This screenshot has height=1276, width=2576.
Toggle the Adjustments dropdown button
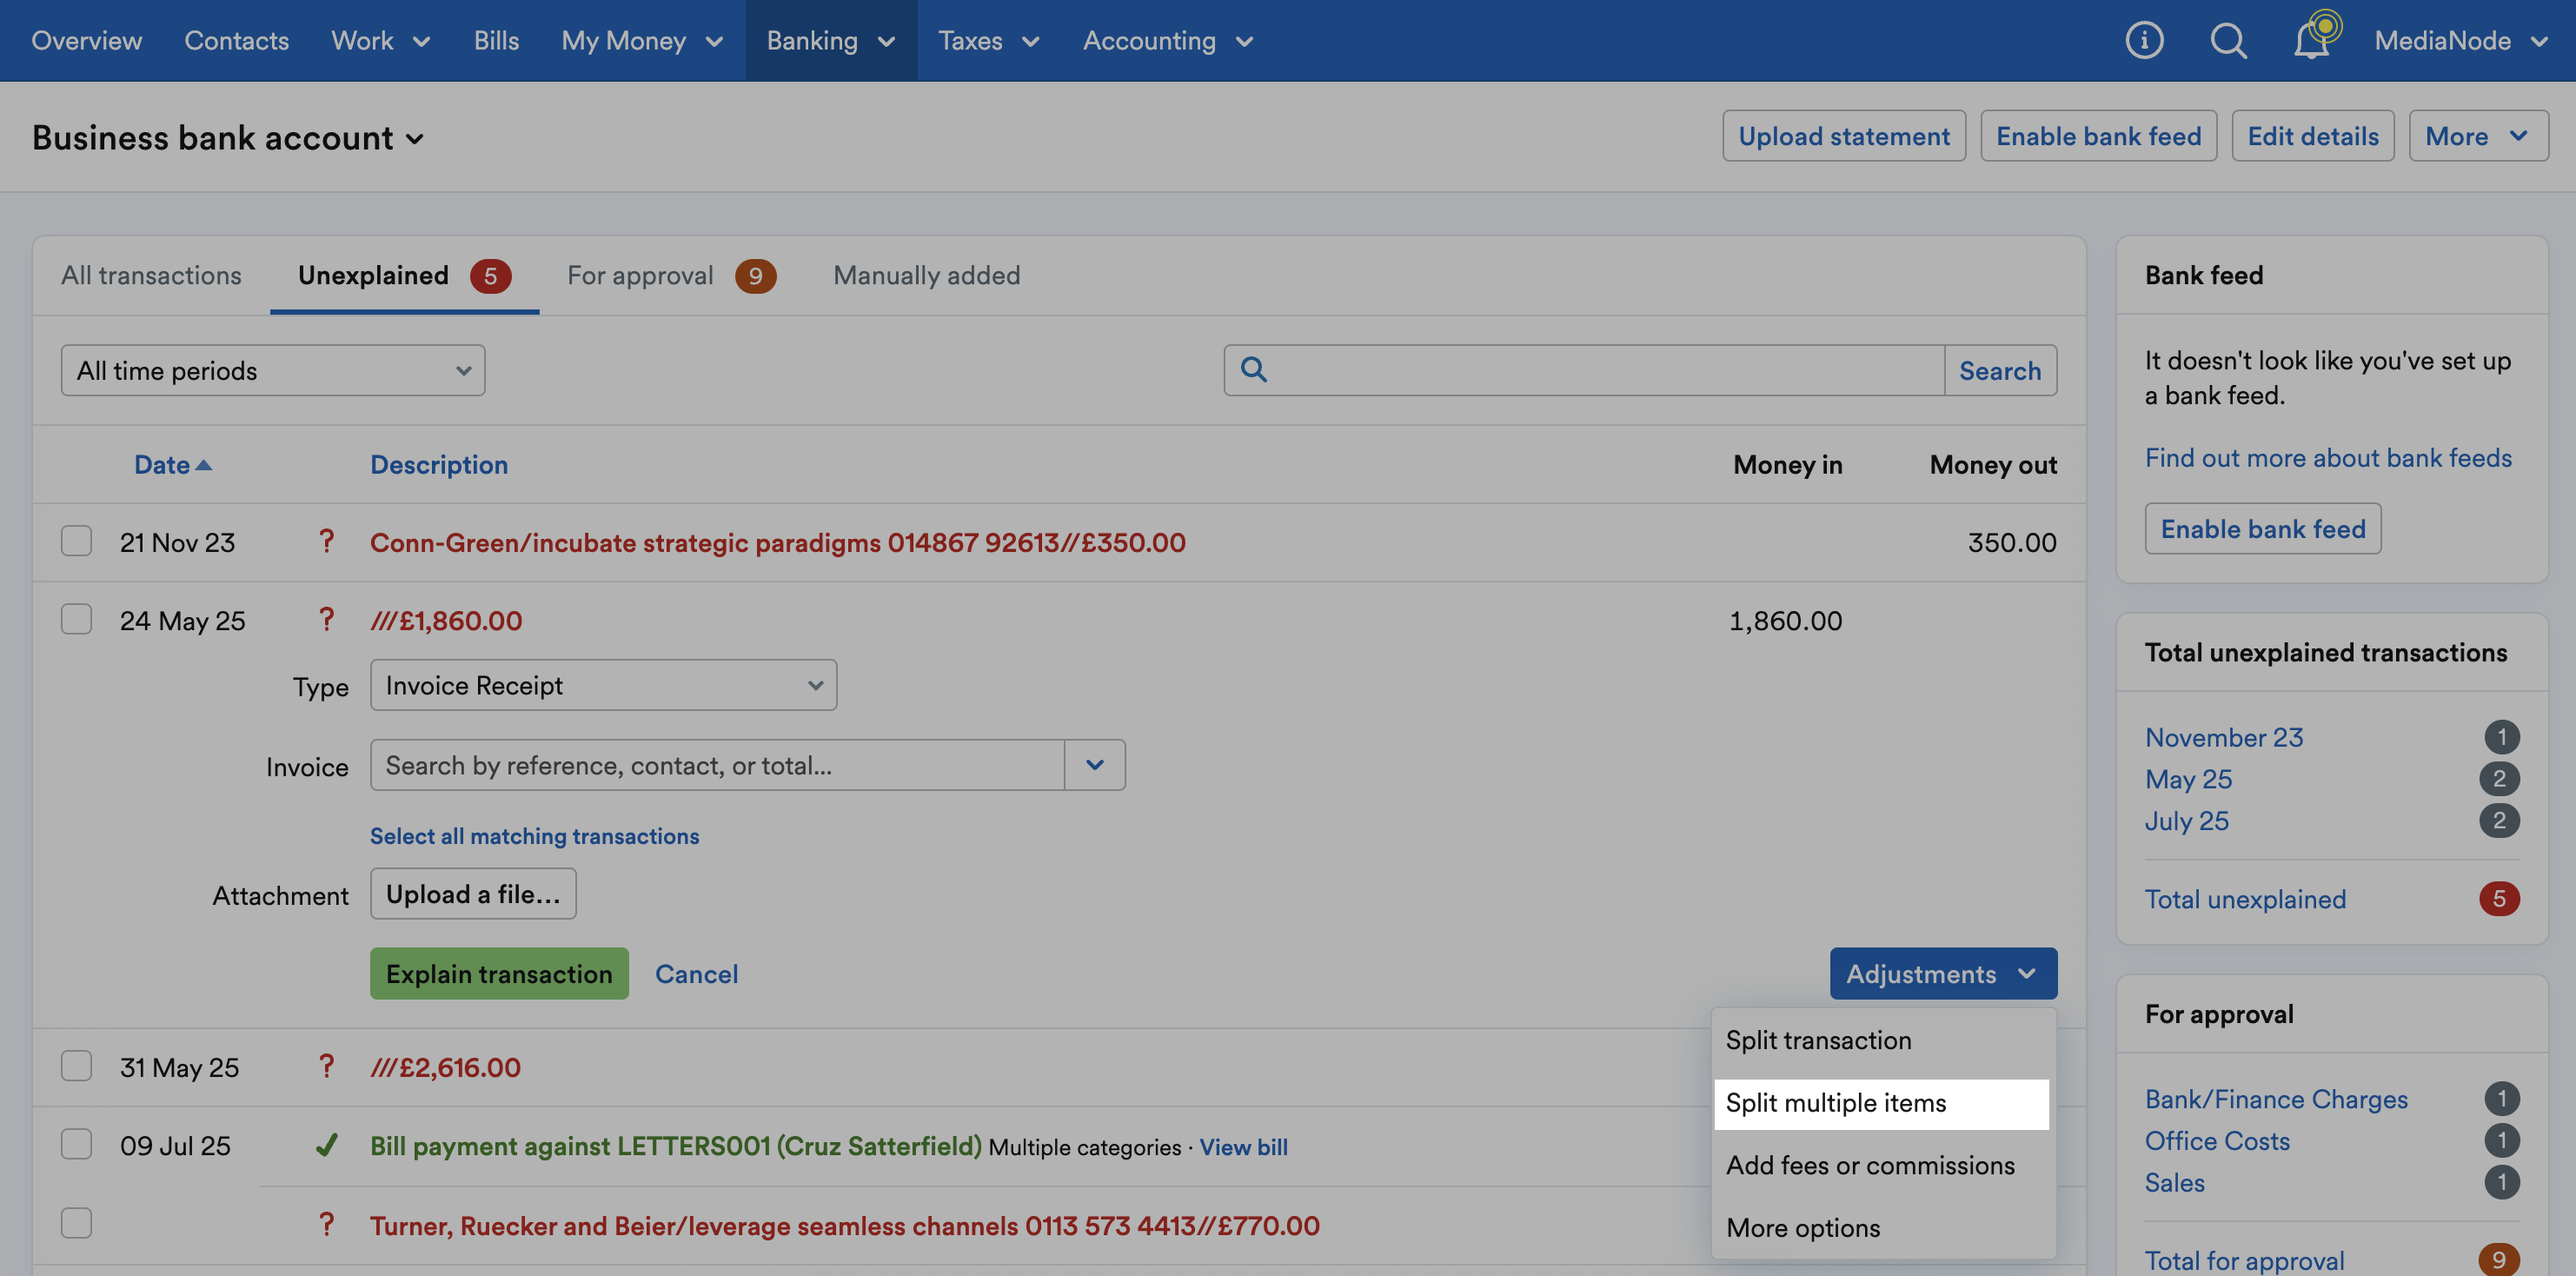point(1943,973)
